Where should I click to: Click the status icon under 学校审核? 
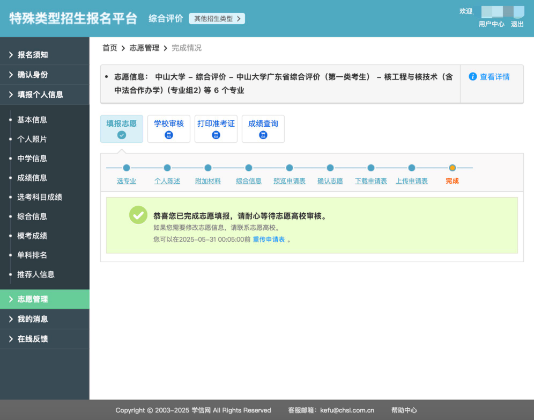coord(169,135)
